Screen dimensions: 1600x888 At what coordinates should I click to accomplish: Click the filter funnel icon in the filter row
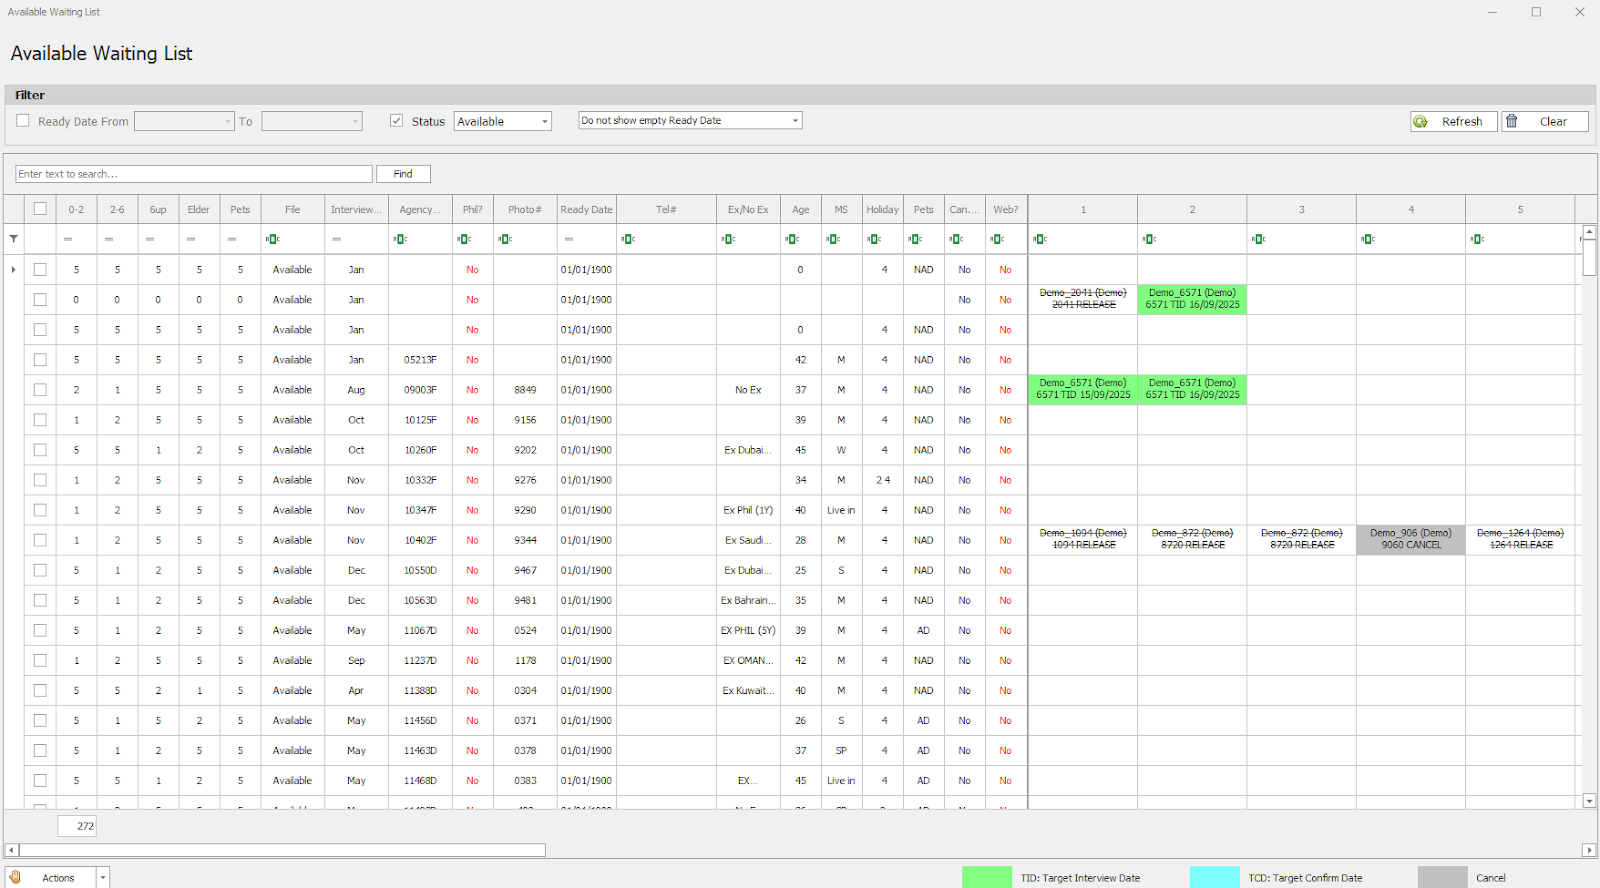click(x=14, y=239)
